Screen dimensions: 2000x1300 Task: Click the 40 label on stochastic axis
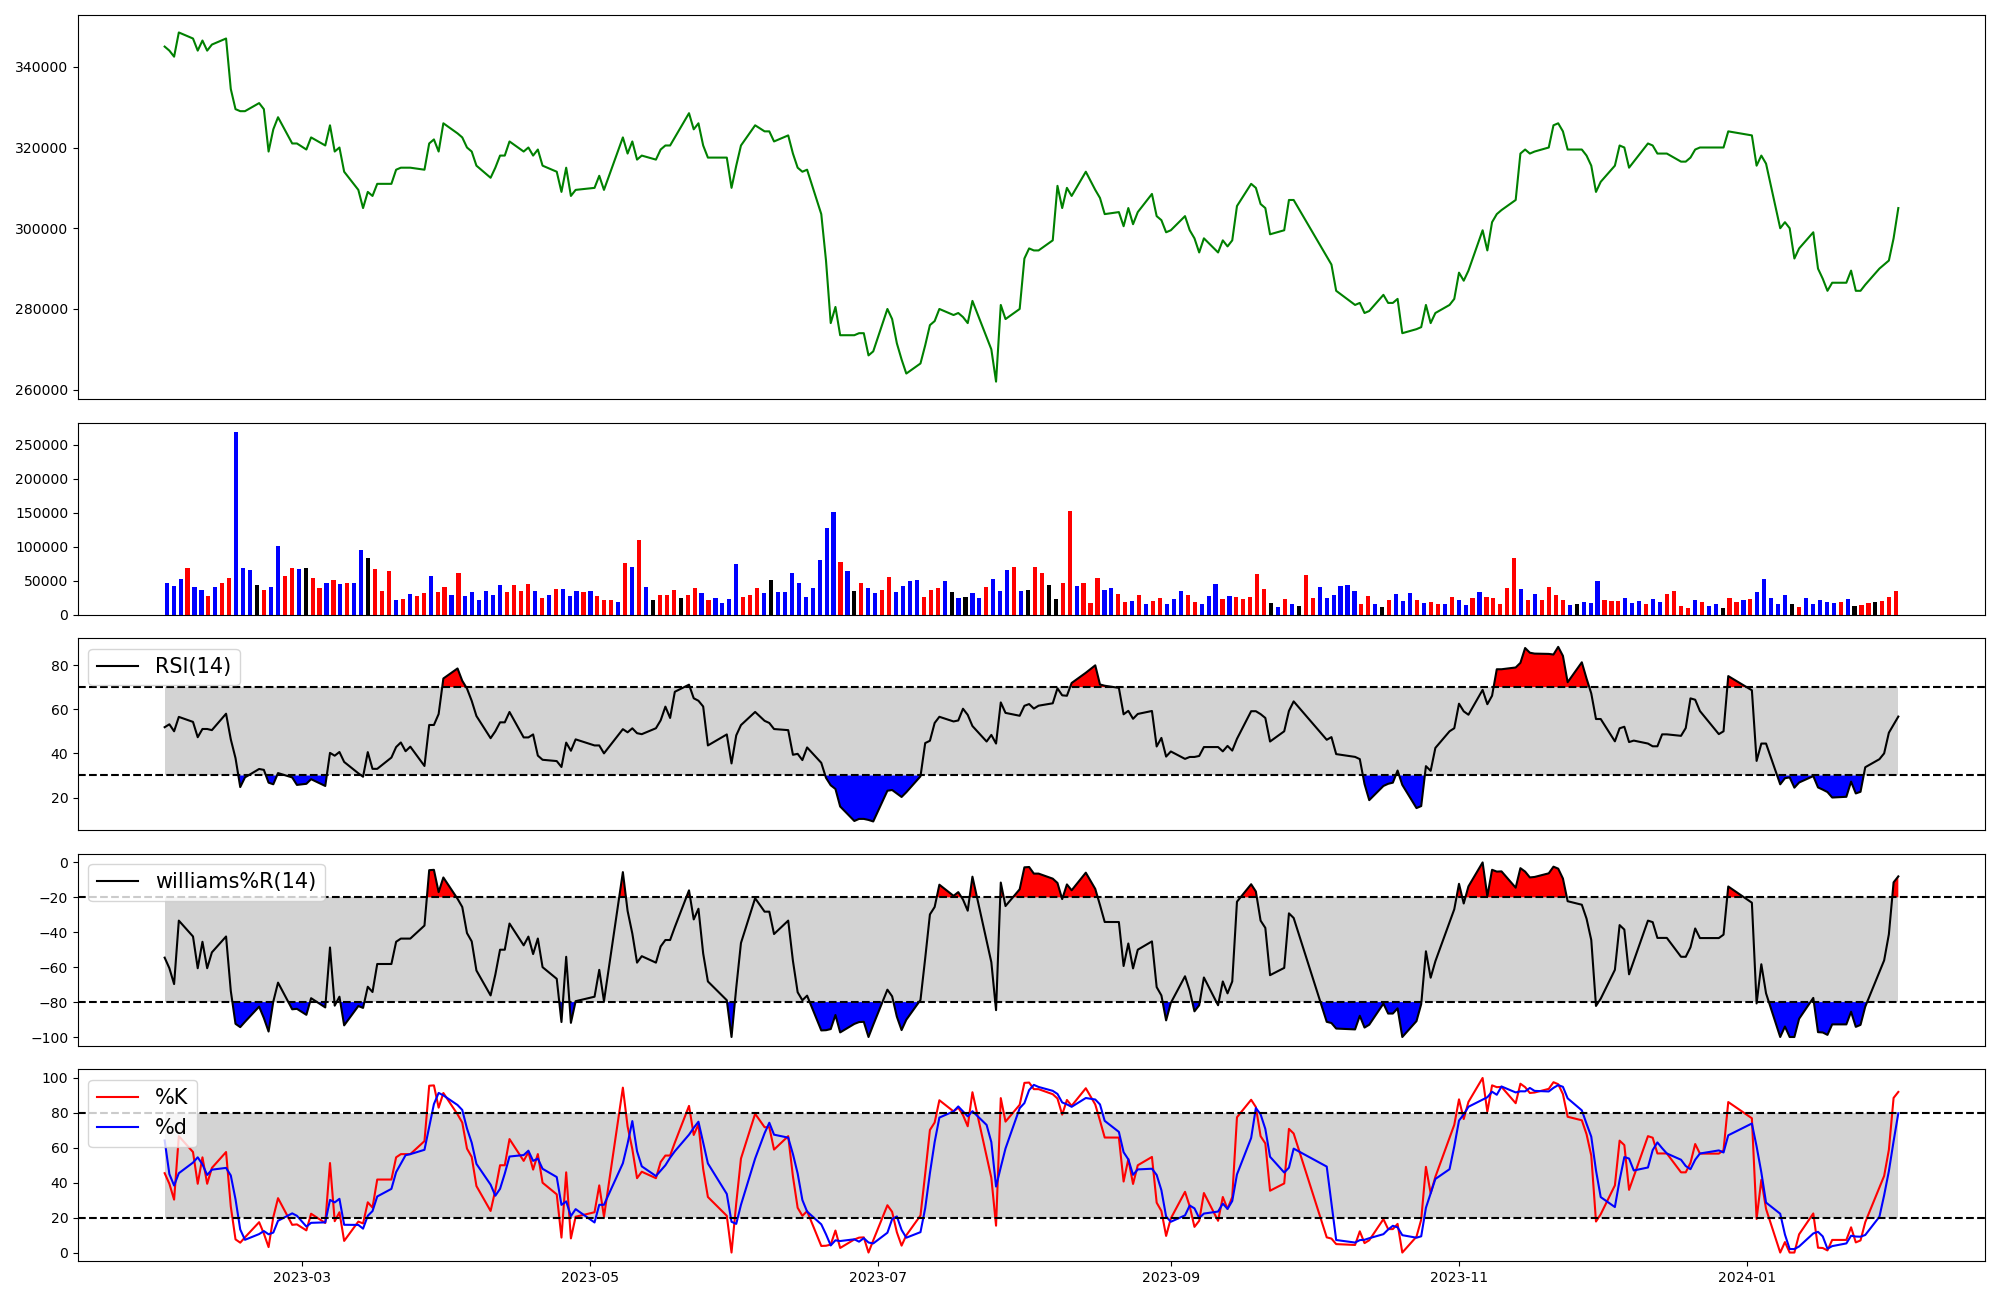[59, 1184]
